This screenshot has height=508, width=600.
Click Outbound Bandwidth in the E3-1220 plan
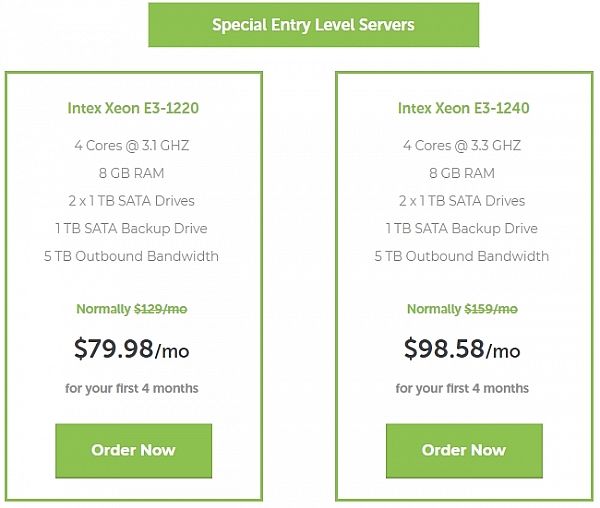pos(132,256)
